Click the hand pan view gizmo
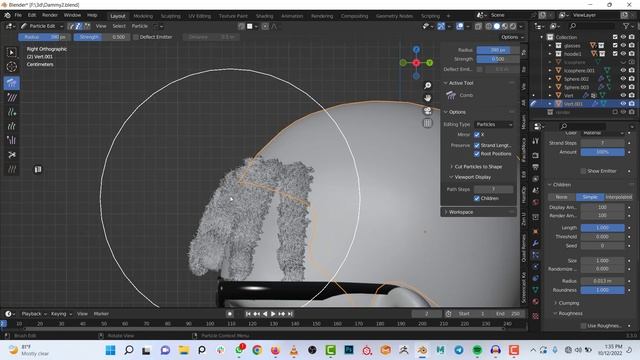The image size is (640, 360). tap(427, 98)
